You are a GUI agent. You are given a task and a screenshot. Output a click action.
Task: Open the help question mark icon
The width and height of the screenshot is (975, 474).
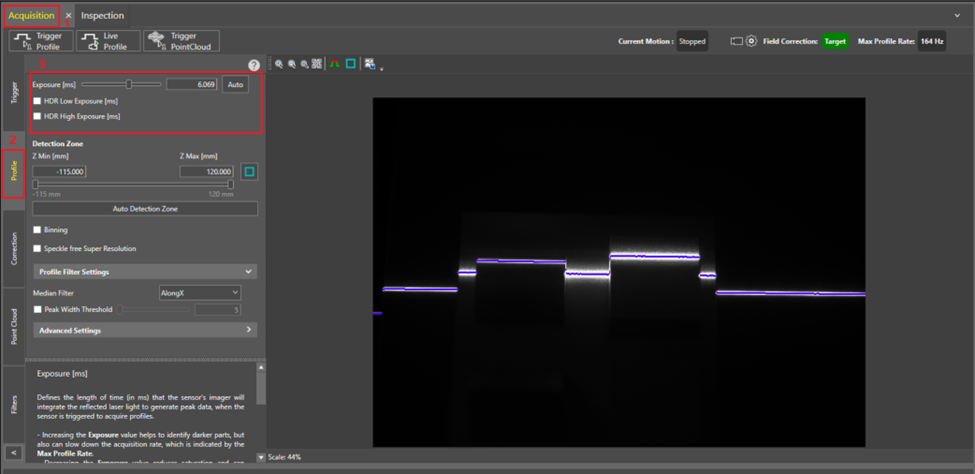click(x=254, y=65)
